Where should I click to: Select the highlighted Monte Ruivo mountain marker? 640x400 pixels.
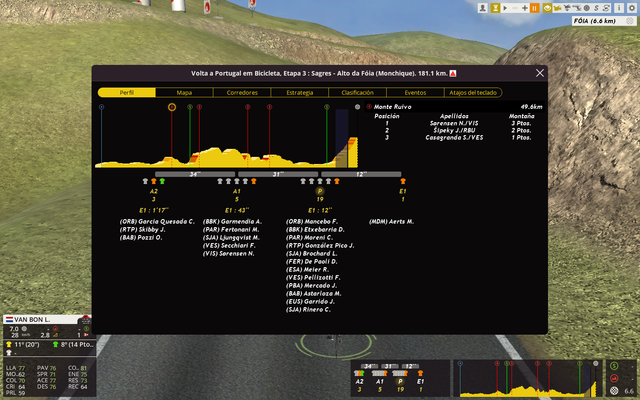point(172,107)
